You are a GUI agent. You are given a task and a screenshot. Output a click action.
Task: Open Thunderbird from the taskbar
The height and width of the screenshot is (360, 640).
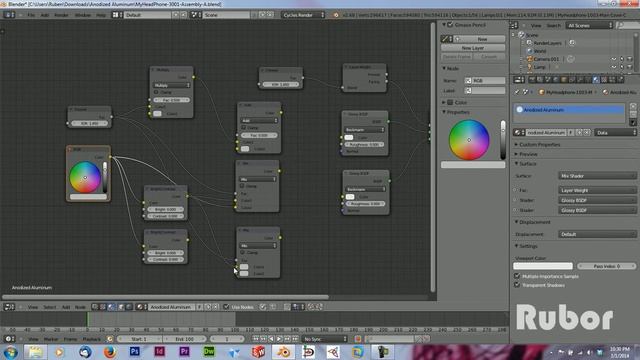tap(85, 351)
